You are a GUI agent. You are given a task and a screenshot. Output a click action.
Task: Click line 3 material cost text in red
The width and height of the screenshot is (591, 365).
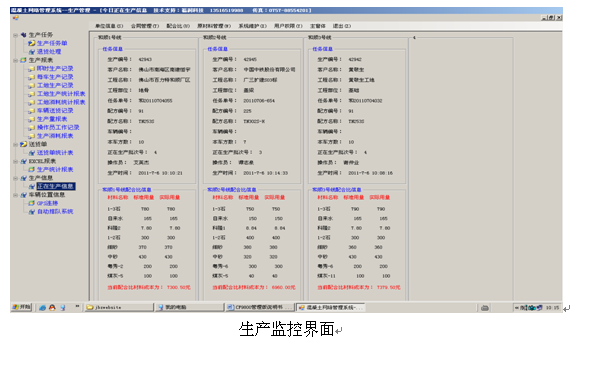click(359, 287)
